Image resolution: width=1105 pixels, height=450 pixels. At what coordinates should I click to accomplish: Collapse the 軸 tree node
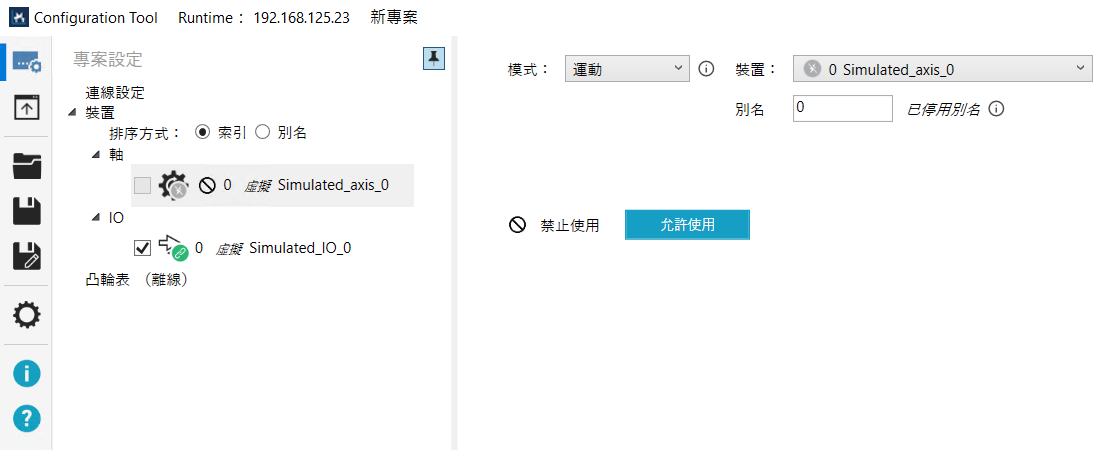pyautogui.click(x=96, y=153)
